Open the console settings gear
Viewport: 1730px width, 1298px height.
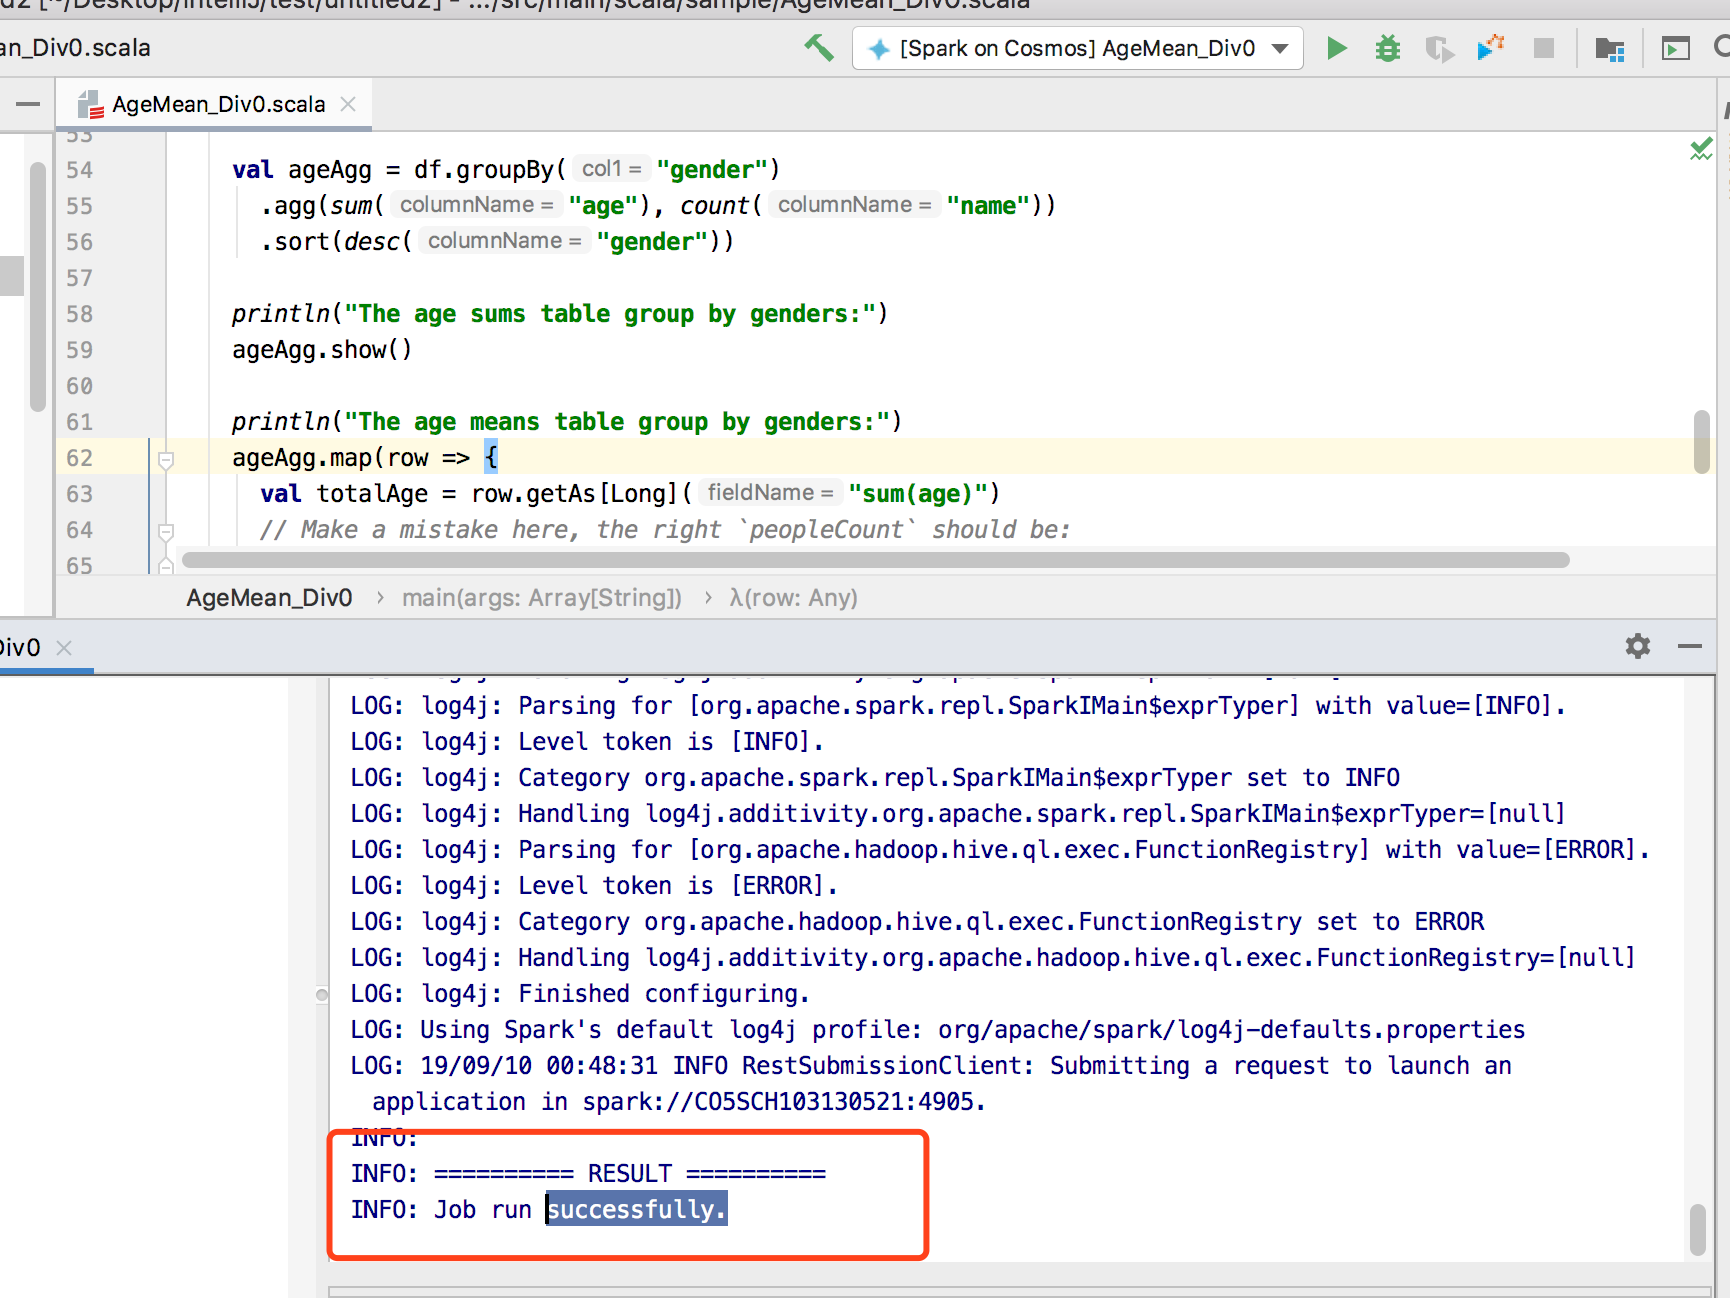[x=1637, y=646]
